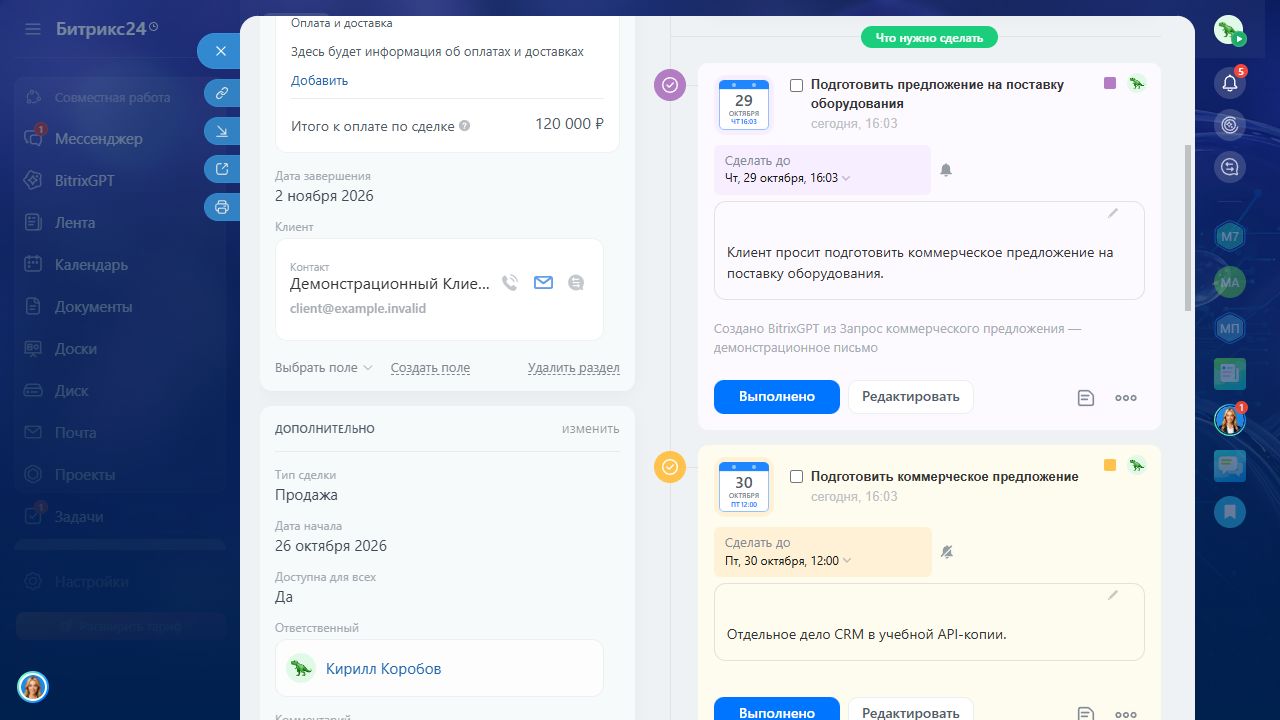Open Диск in the left menu

point(72,391)
